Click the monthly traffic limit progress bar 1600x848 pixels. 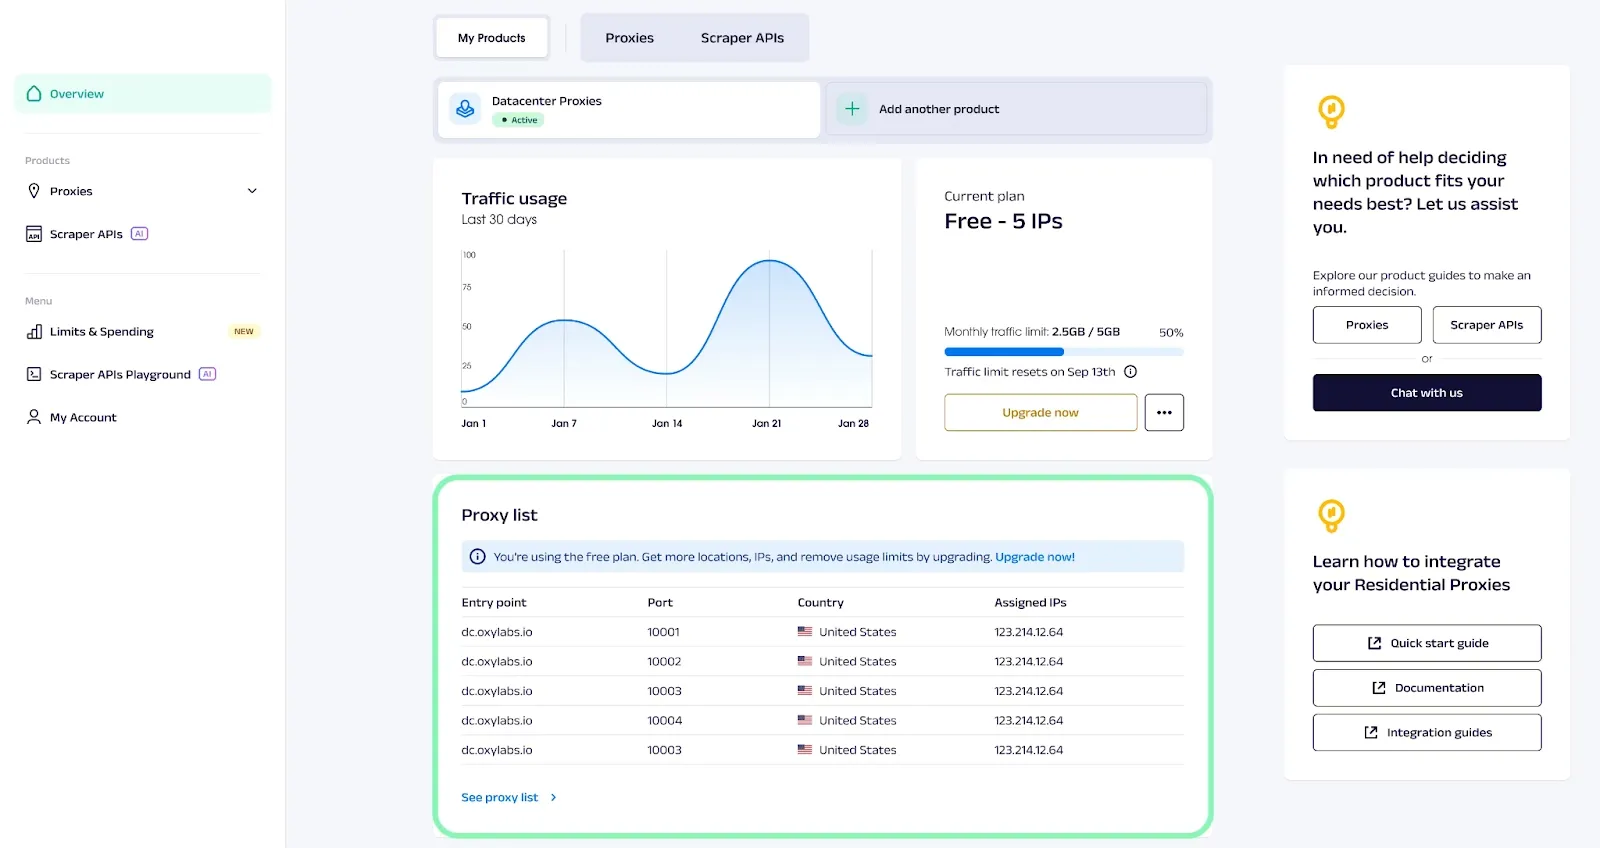[x=1063, y=352]
